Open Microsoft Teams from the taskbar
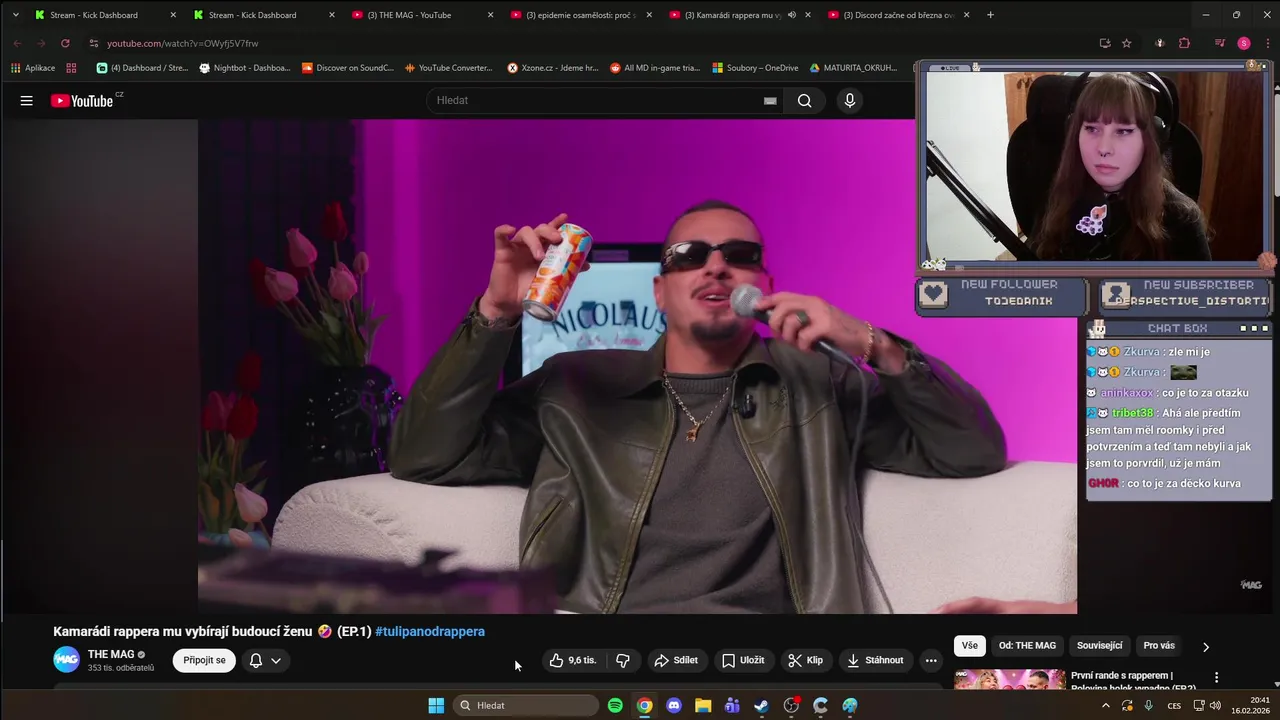Screen dimensions: 1280x720 click(732, 705)
